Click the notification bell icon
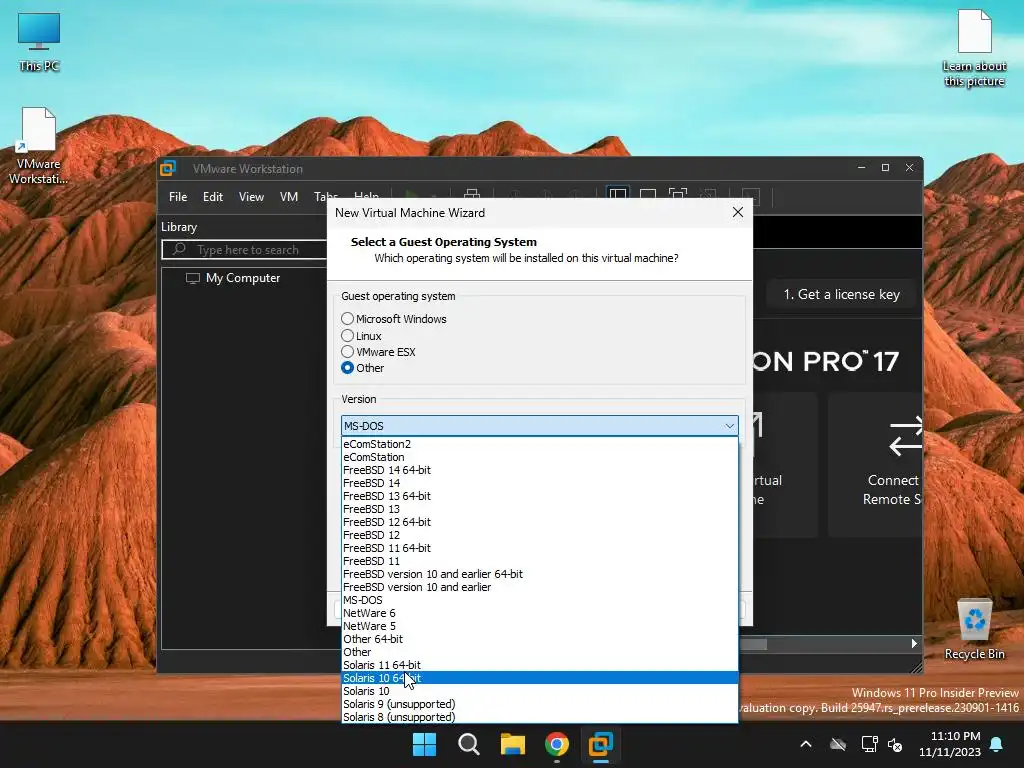The height and width of the screenshot is (768, 1024). click(997, 744)
